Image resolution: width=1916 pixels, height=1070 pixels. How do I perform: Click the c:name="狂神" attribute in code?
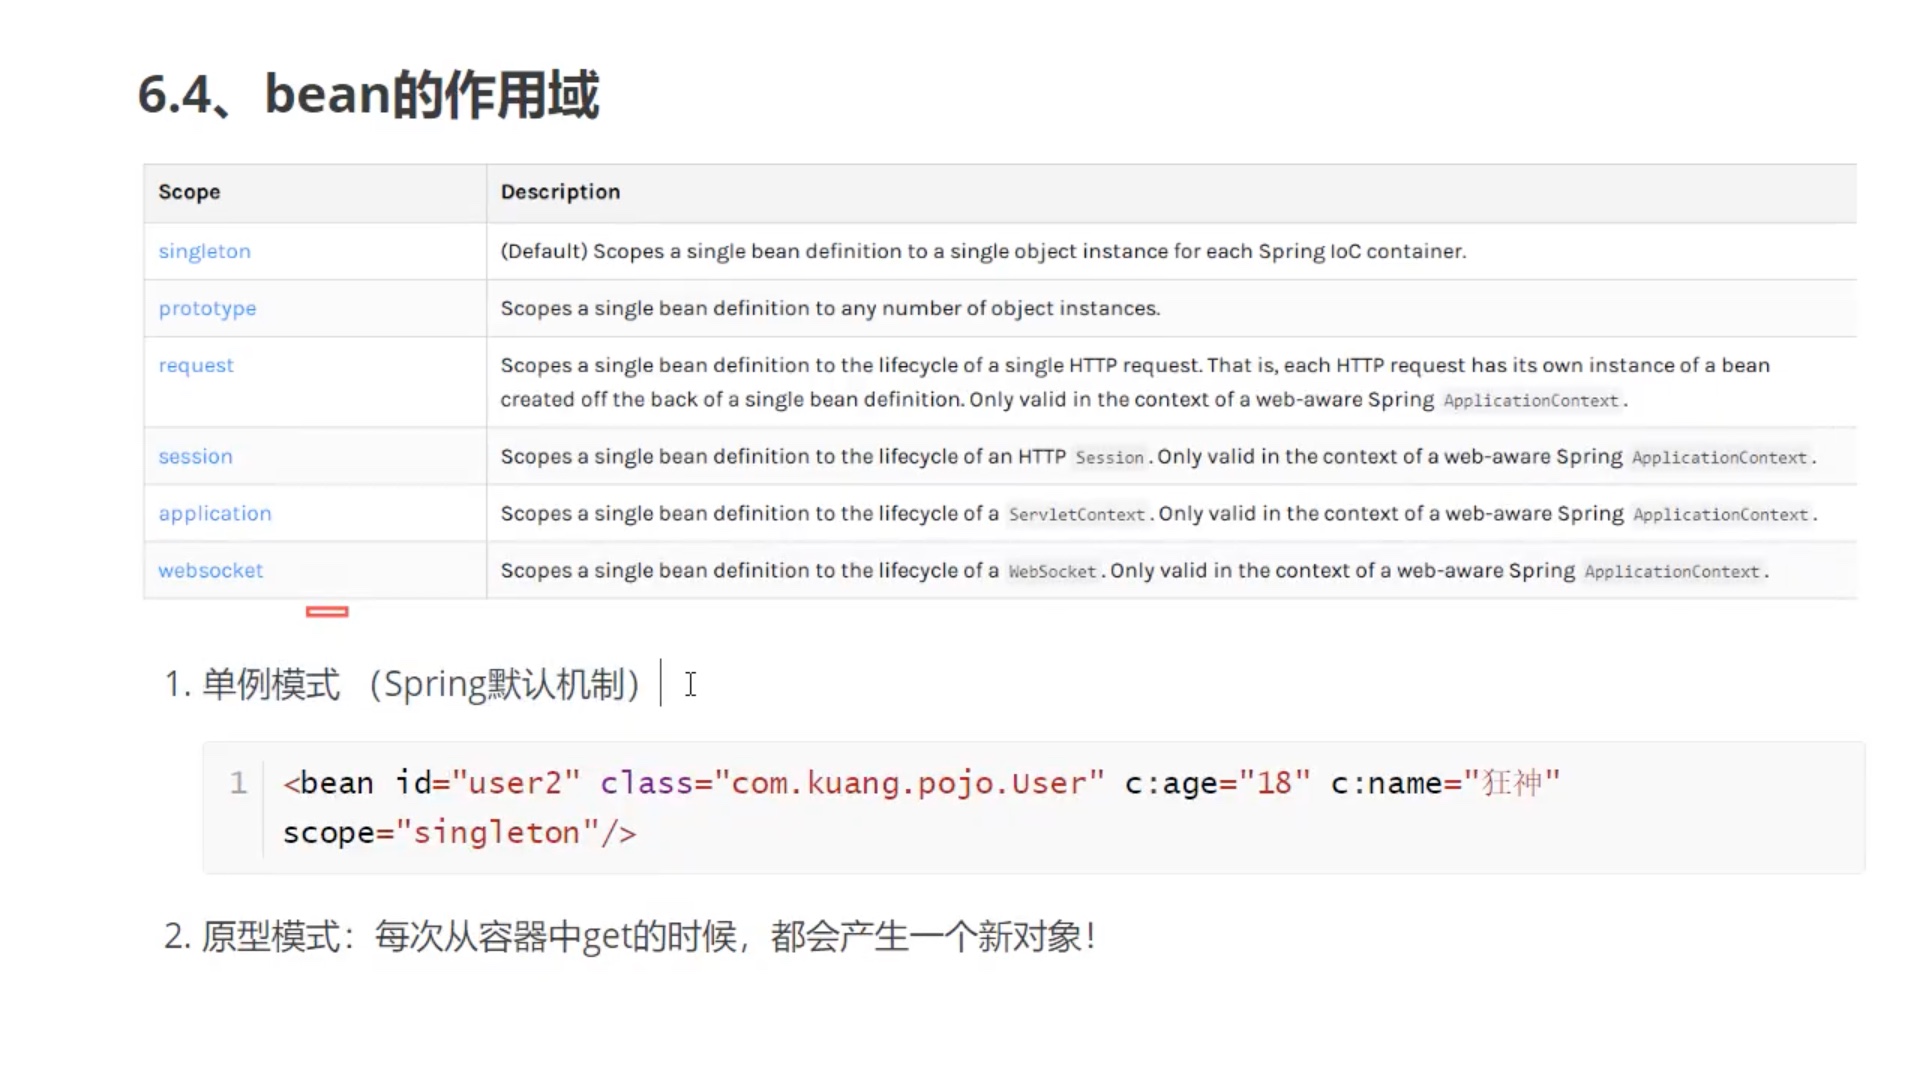[1444, 782]
